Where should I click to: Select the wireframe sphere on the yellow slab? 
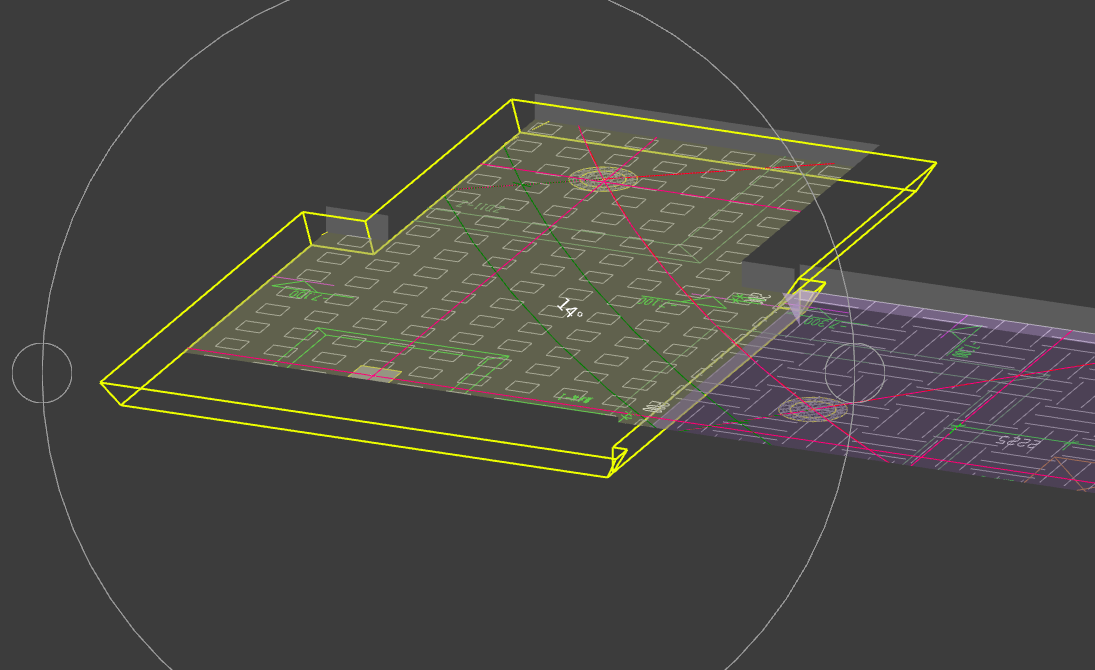tap(603, 179)
